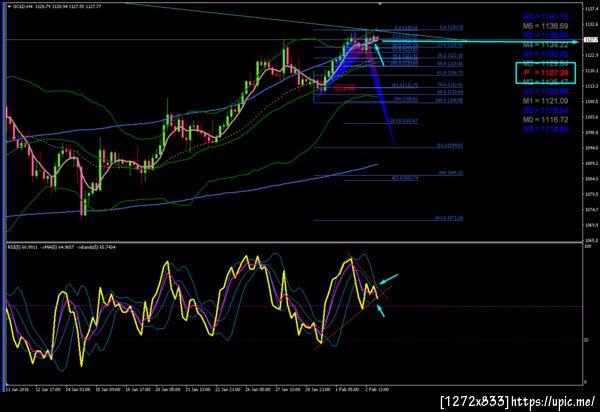Select the M1 = 1121.09 pivot label
600x412 pixels.
click(545, 101)
